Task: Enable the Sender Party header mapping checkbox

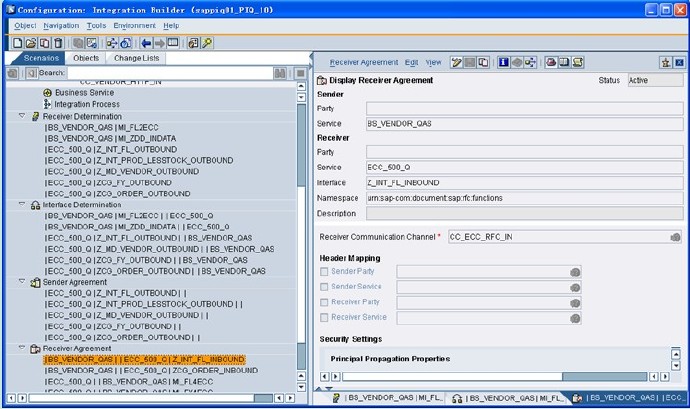Action: pos(324,272)
